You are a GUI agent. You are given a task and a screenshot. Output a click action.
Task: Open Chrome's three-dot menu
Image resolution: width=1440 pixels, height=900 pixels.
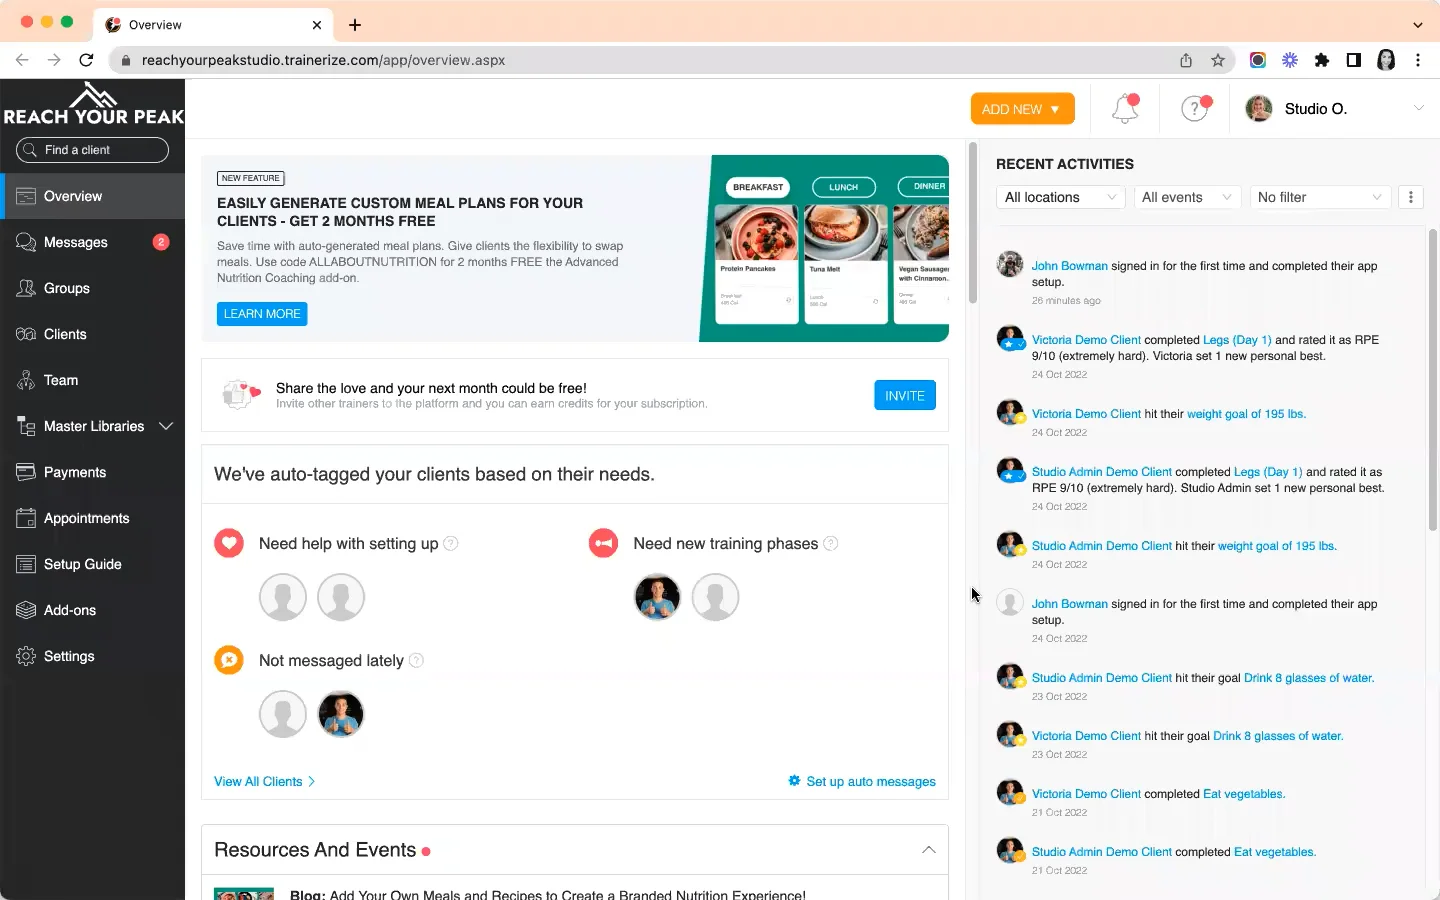(x=1418, y=60)
